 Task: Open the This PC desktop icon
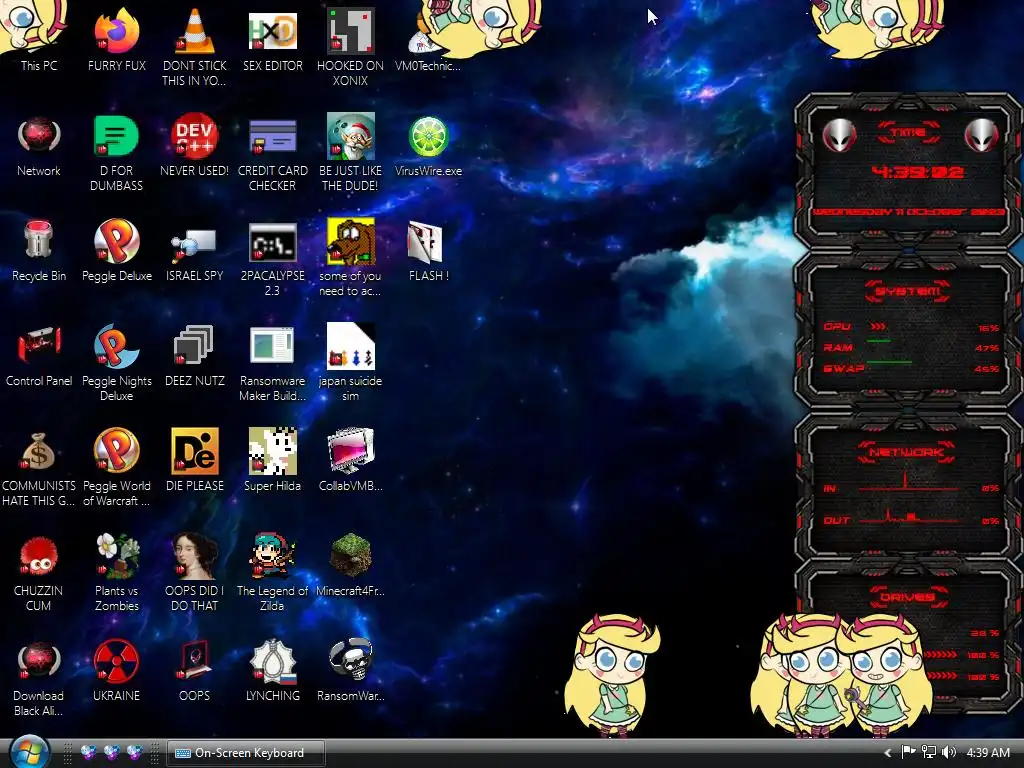[x=39, y=39]
